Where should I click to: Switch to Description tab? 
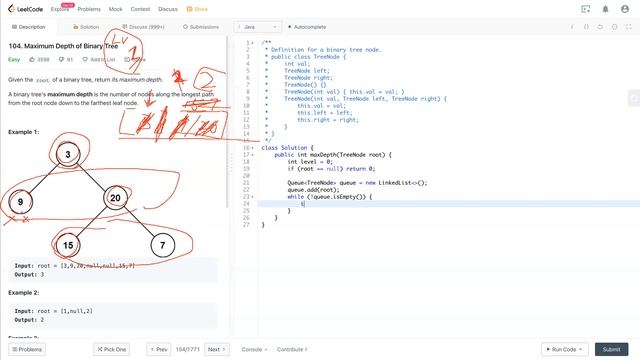coord(29,27)
